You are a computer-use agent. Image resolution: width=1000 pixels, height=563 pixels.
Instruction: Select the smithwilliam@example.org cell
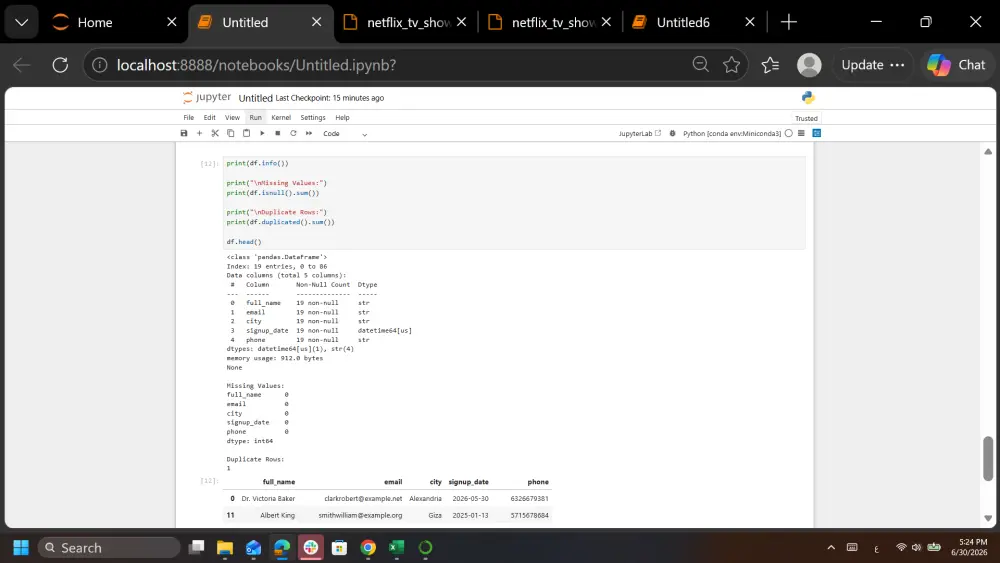[x=360, y=515]
